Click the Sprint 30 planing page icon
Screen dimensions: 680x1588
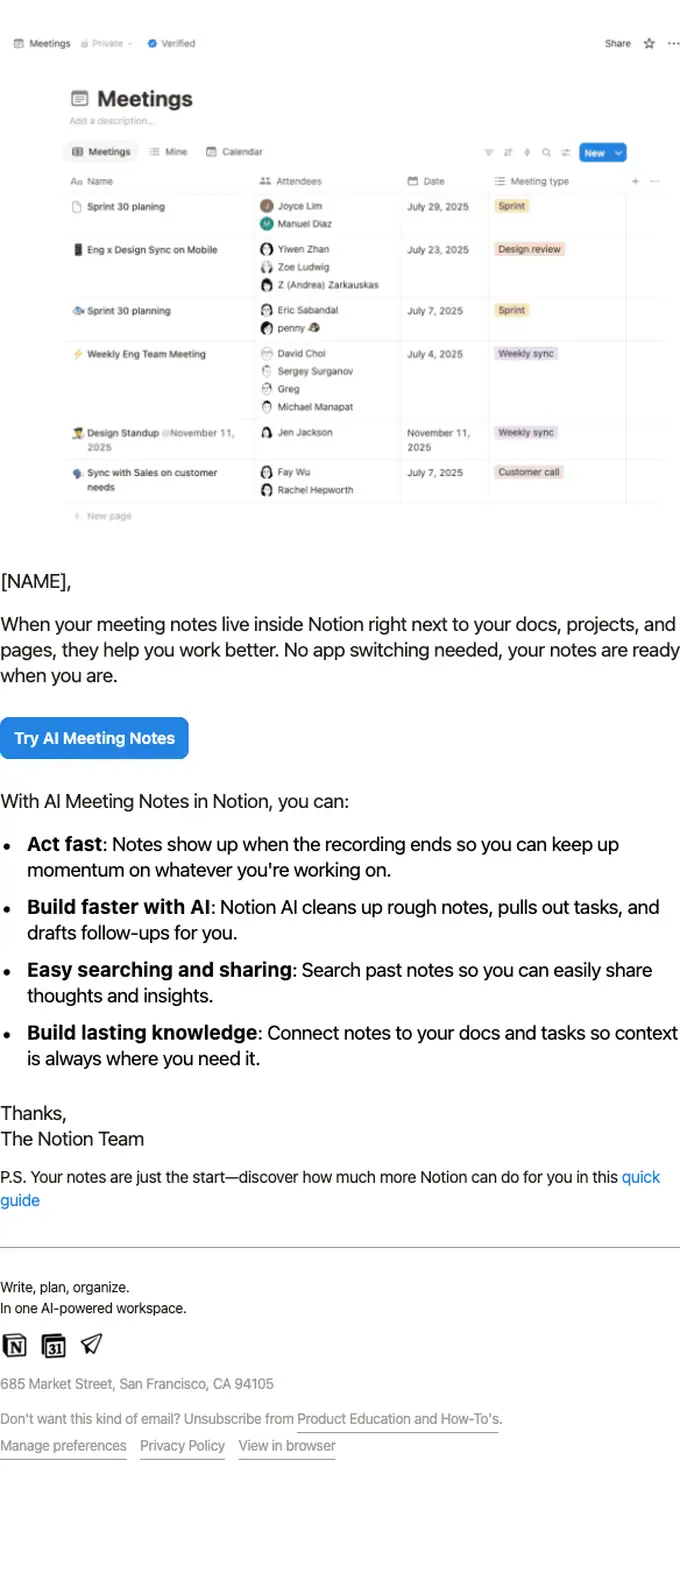[x=77, y=207]
